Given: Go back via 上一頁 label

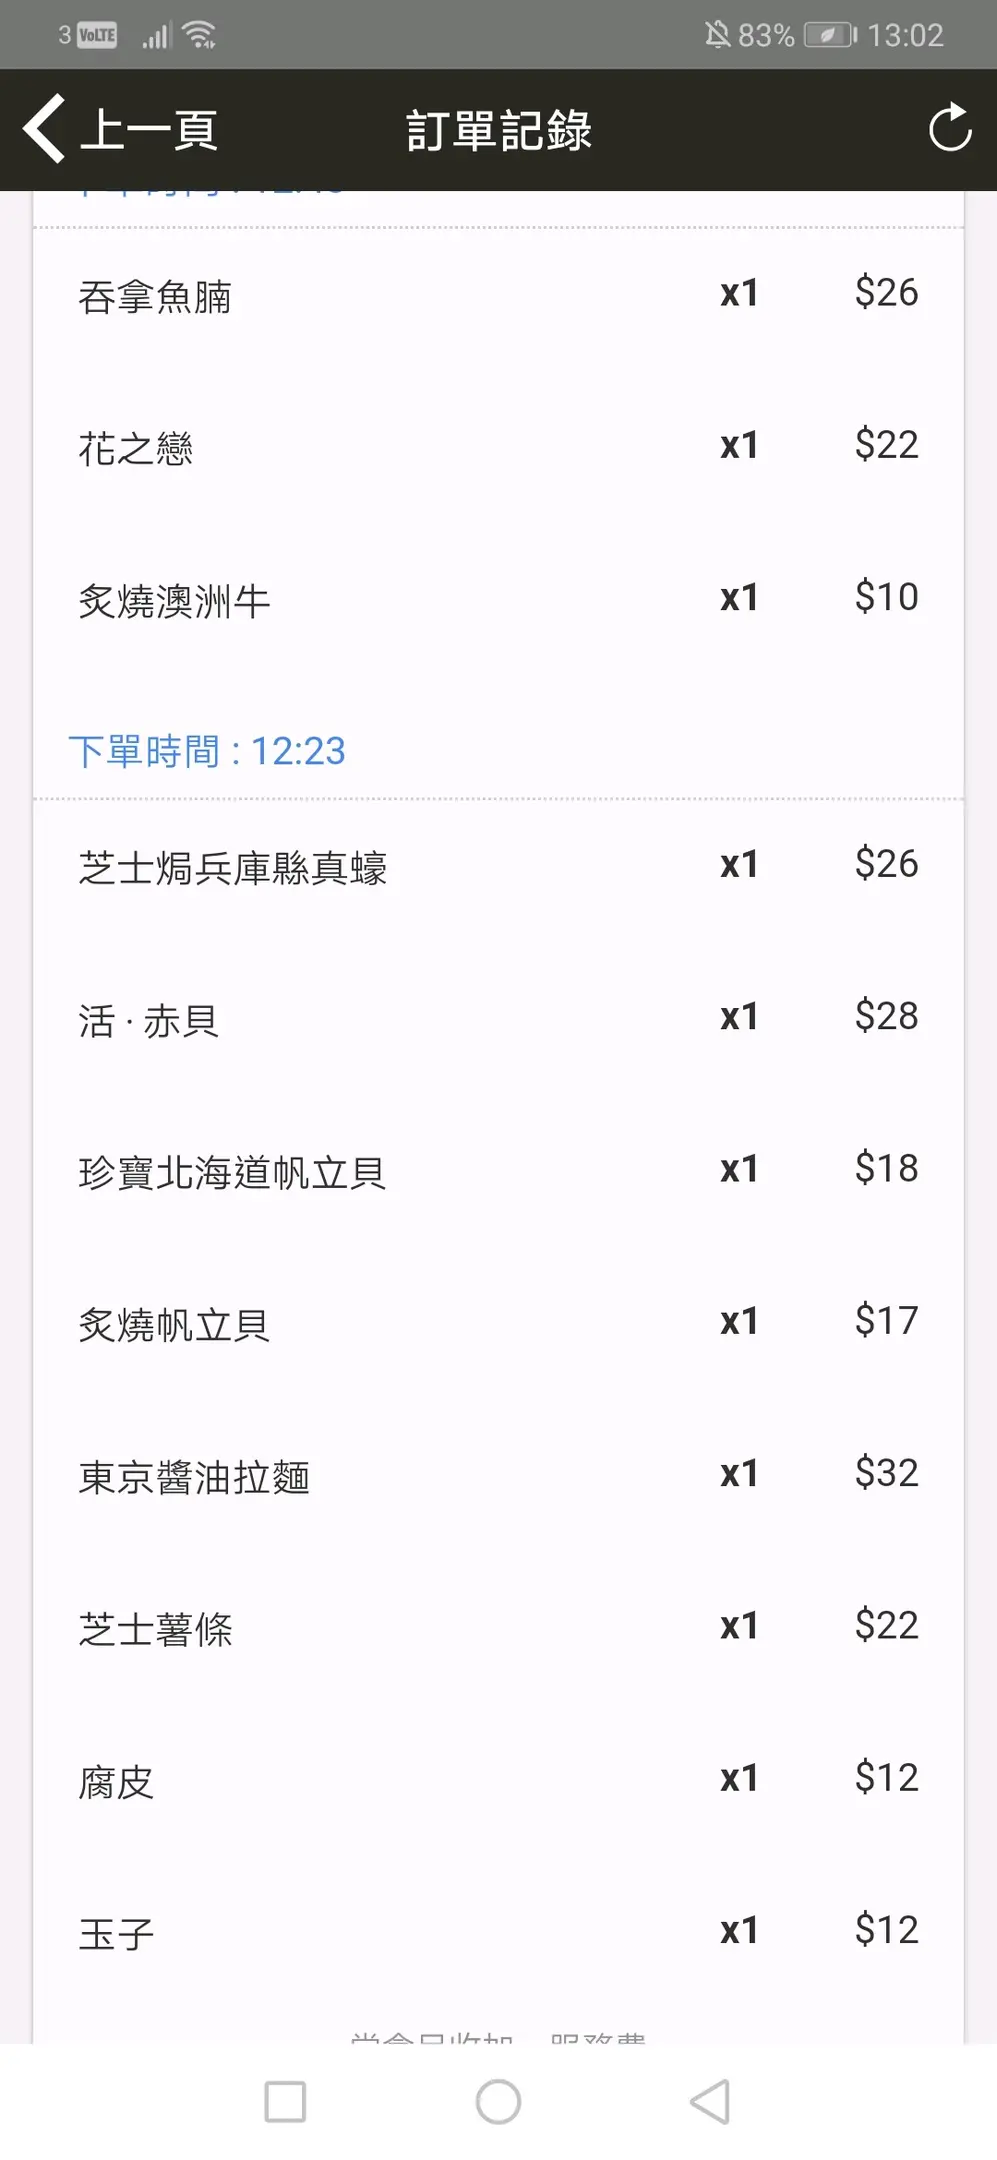Looking at the screenshot, I should click(x=148, y=130).
